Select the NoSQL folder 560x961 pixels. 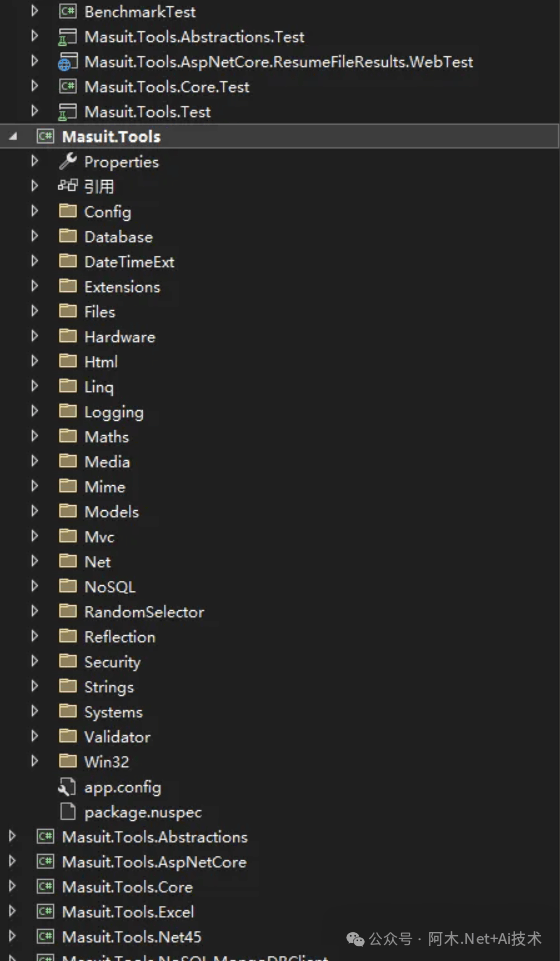point(110,587)
